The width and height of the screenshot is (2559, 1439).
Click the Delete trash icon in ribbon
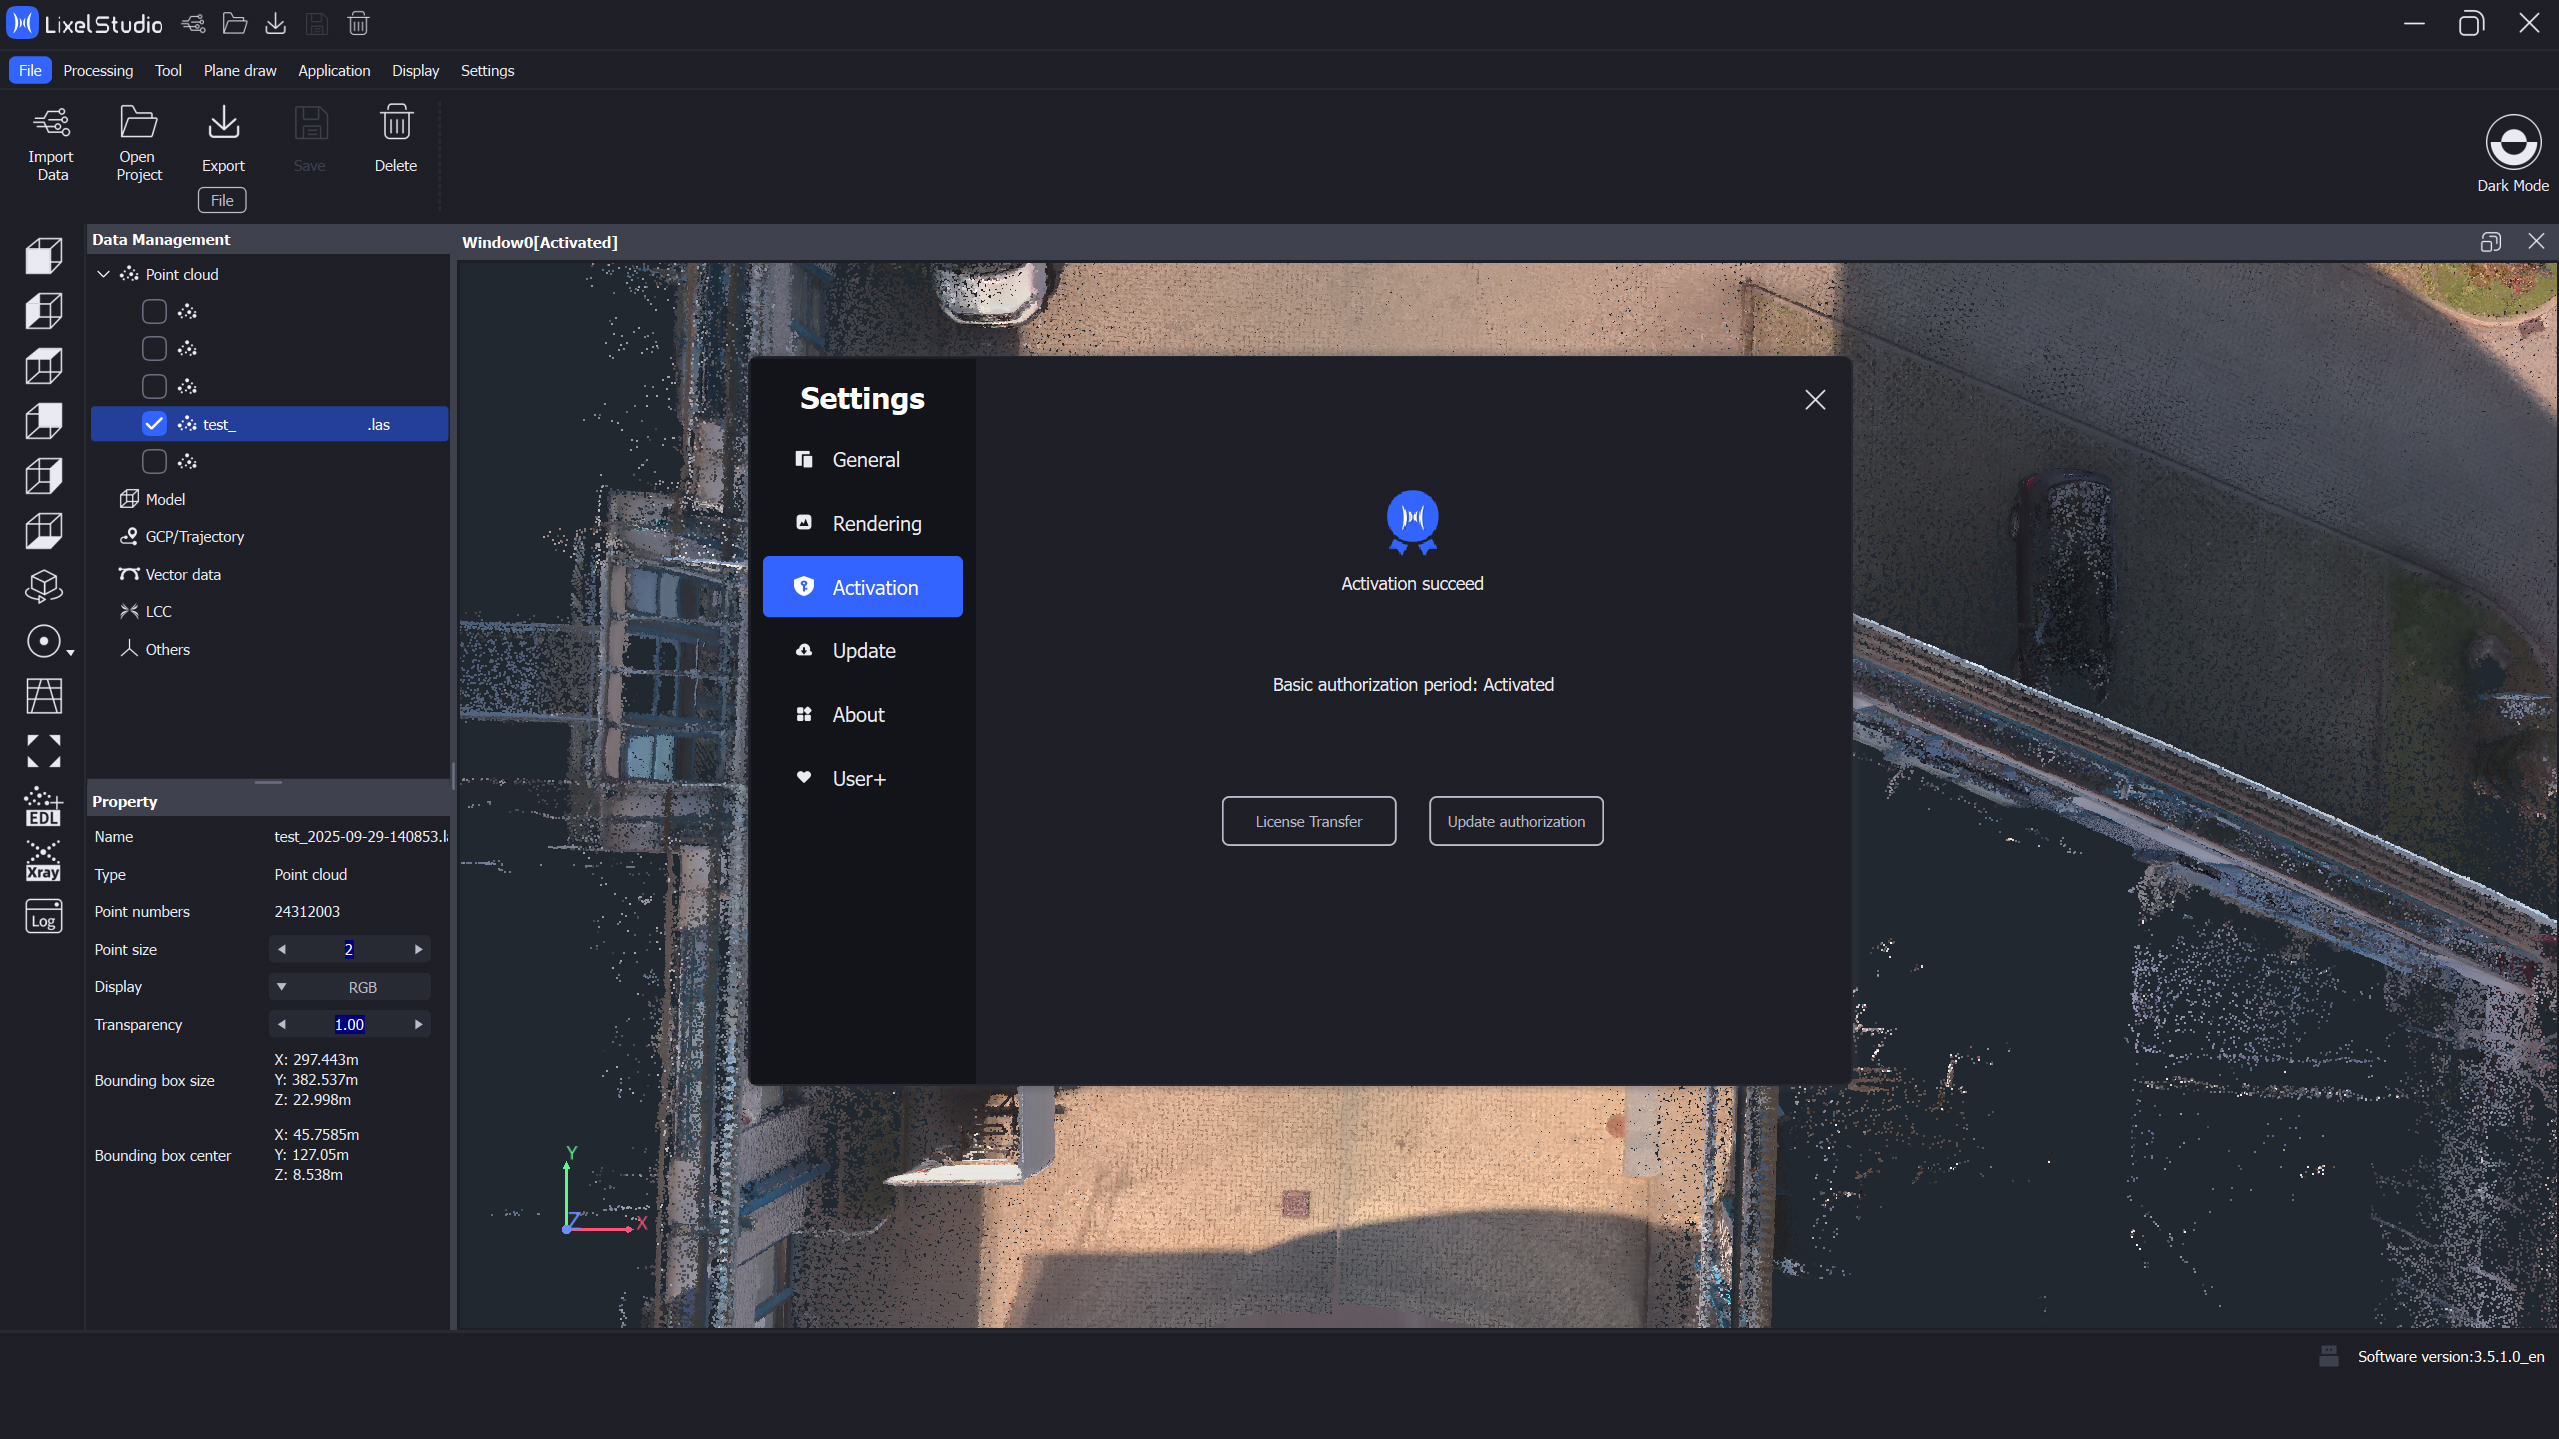(x=396, y=123)
